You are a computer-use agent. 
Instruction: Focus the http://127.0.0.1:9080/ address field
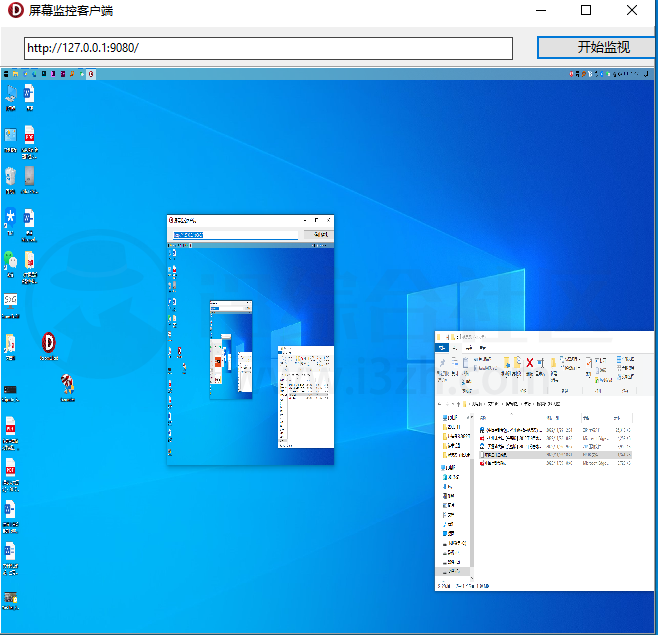(x=268, y=48)
